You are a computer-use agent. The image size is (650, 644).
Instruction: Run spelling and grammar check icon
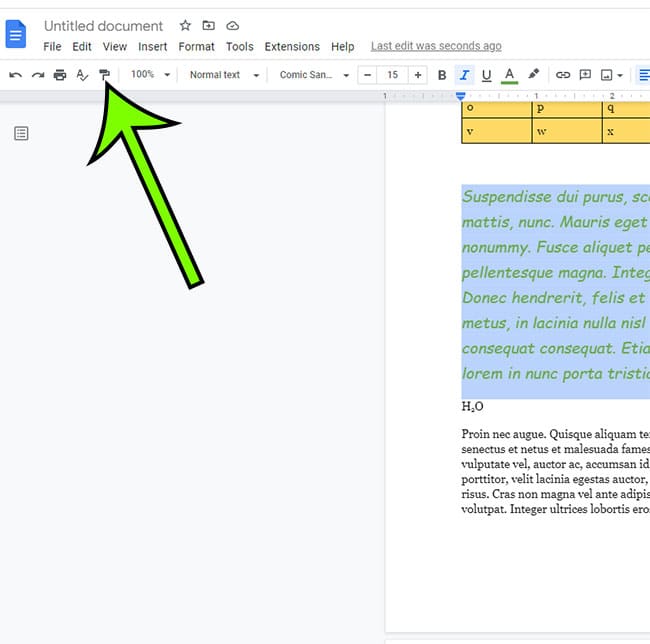click(x=82, y=75)
